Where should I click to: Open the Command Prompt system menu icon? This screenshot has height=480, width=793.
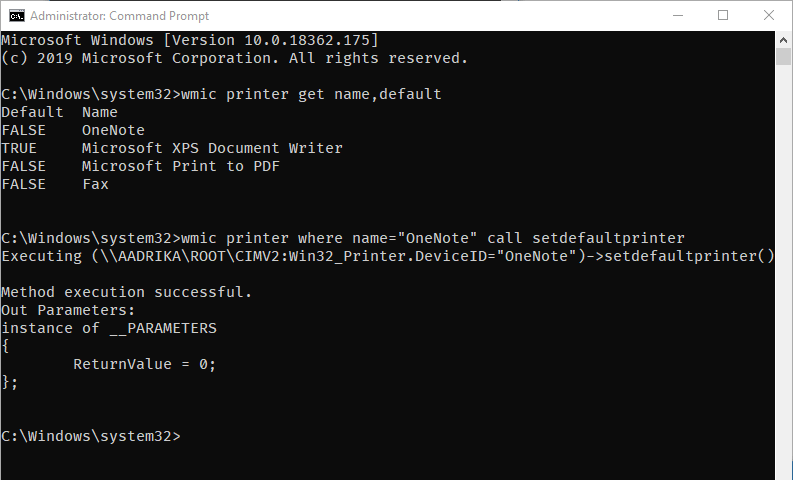click(17, 15)
